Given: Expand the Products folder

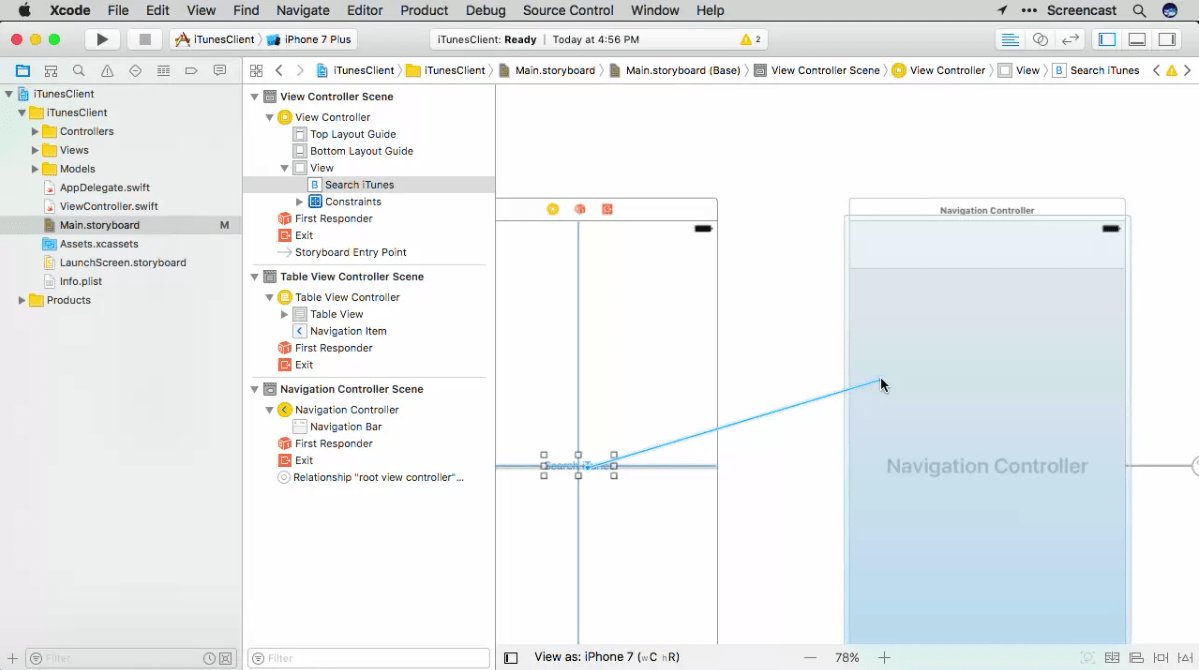Looking at the screenshot, I should 21,301.
